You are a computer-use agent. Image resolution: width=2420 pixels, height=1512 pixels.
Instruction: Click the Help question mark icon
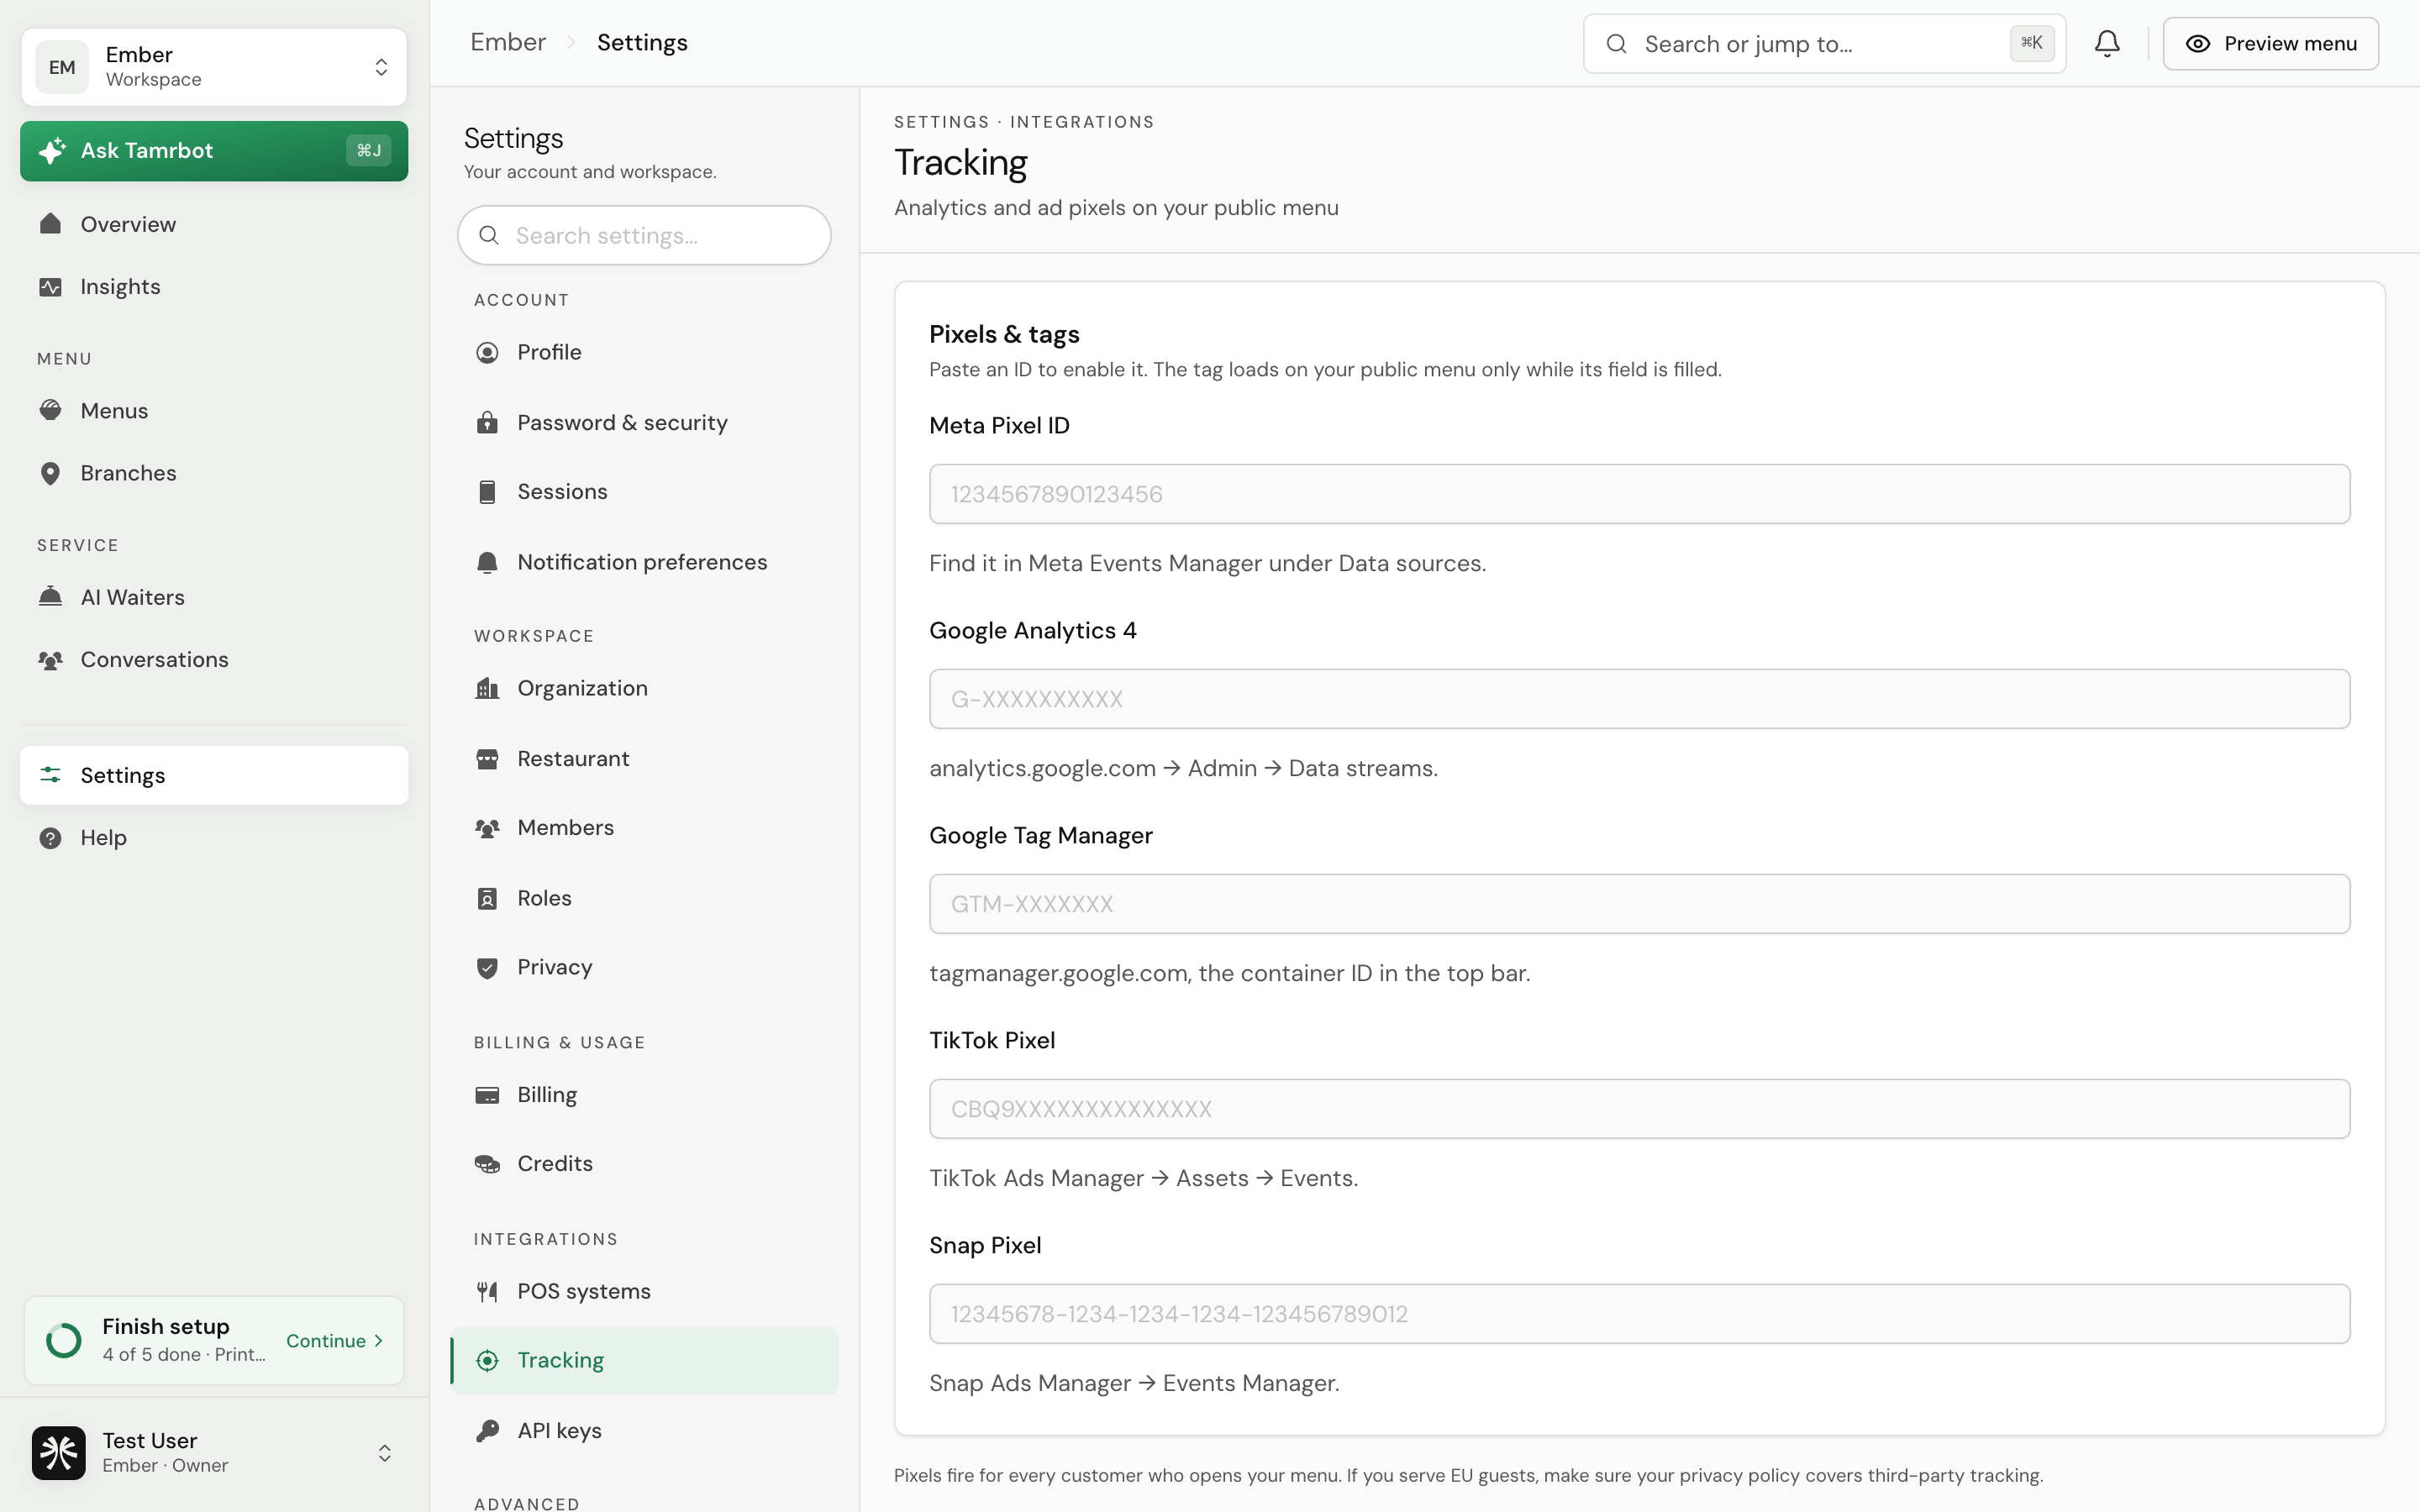(x=50, y=838)
